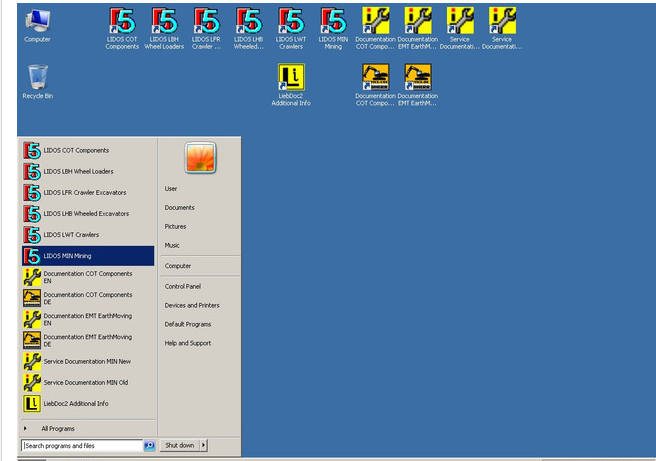Image resolution: width=656 pixels, height=461 pixels.
Task: Open LIDOS MIN Mining desktop shortcut
Action: click(333, 28)
